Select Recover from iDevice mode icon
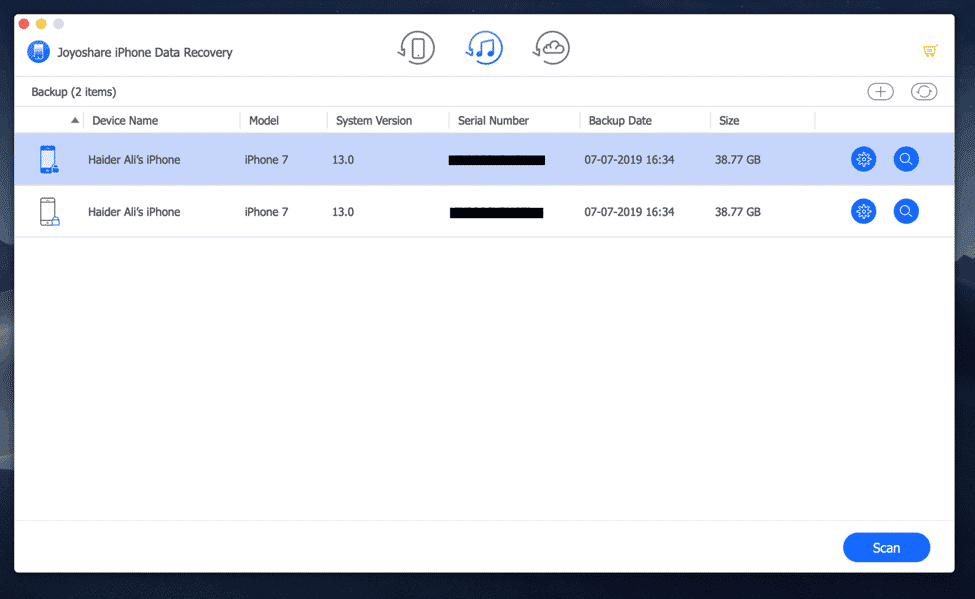The image size is (975, 599). pos(417,48)
